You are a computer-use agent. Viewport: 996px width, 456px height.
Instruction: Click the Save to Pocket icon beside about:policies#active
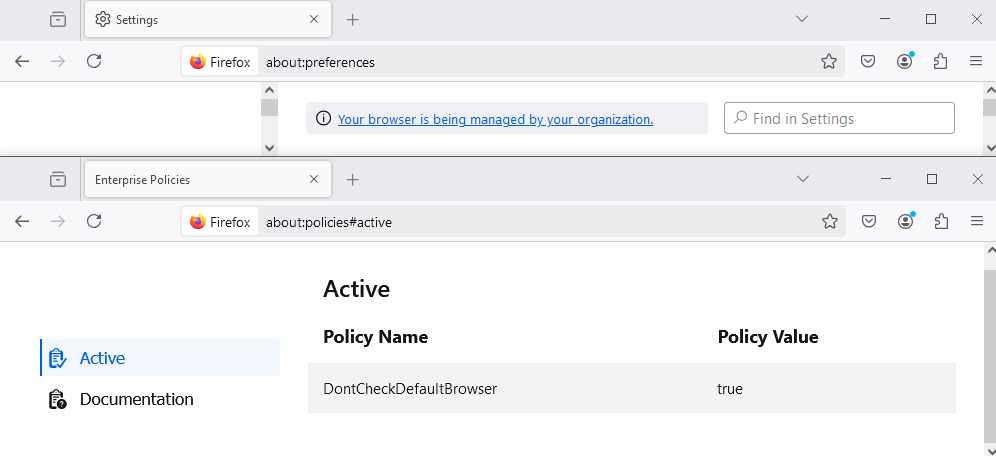869,222
